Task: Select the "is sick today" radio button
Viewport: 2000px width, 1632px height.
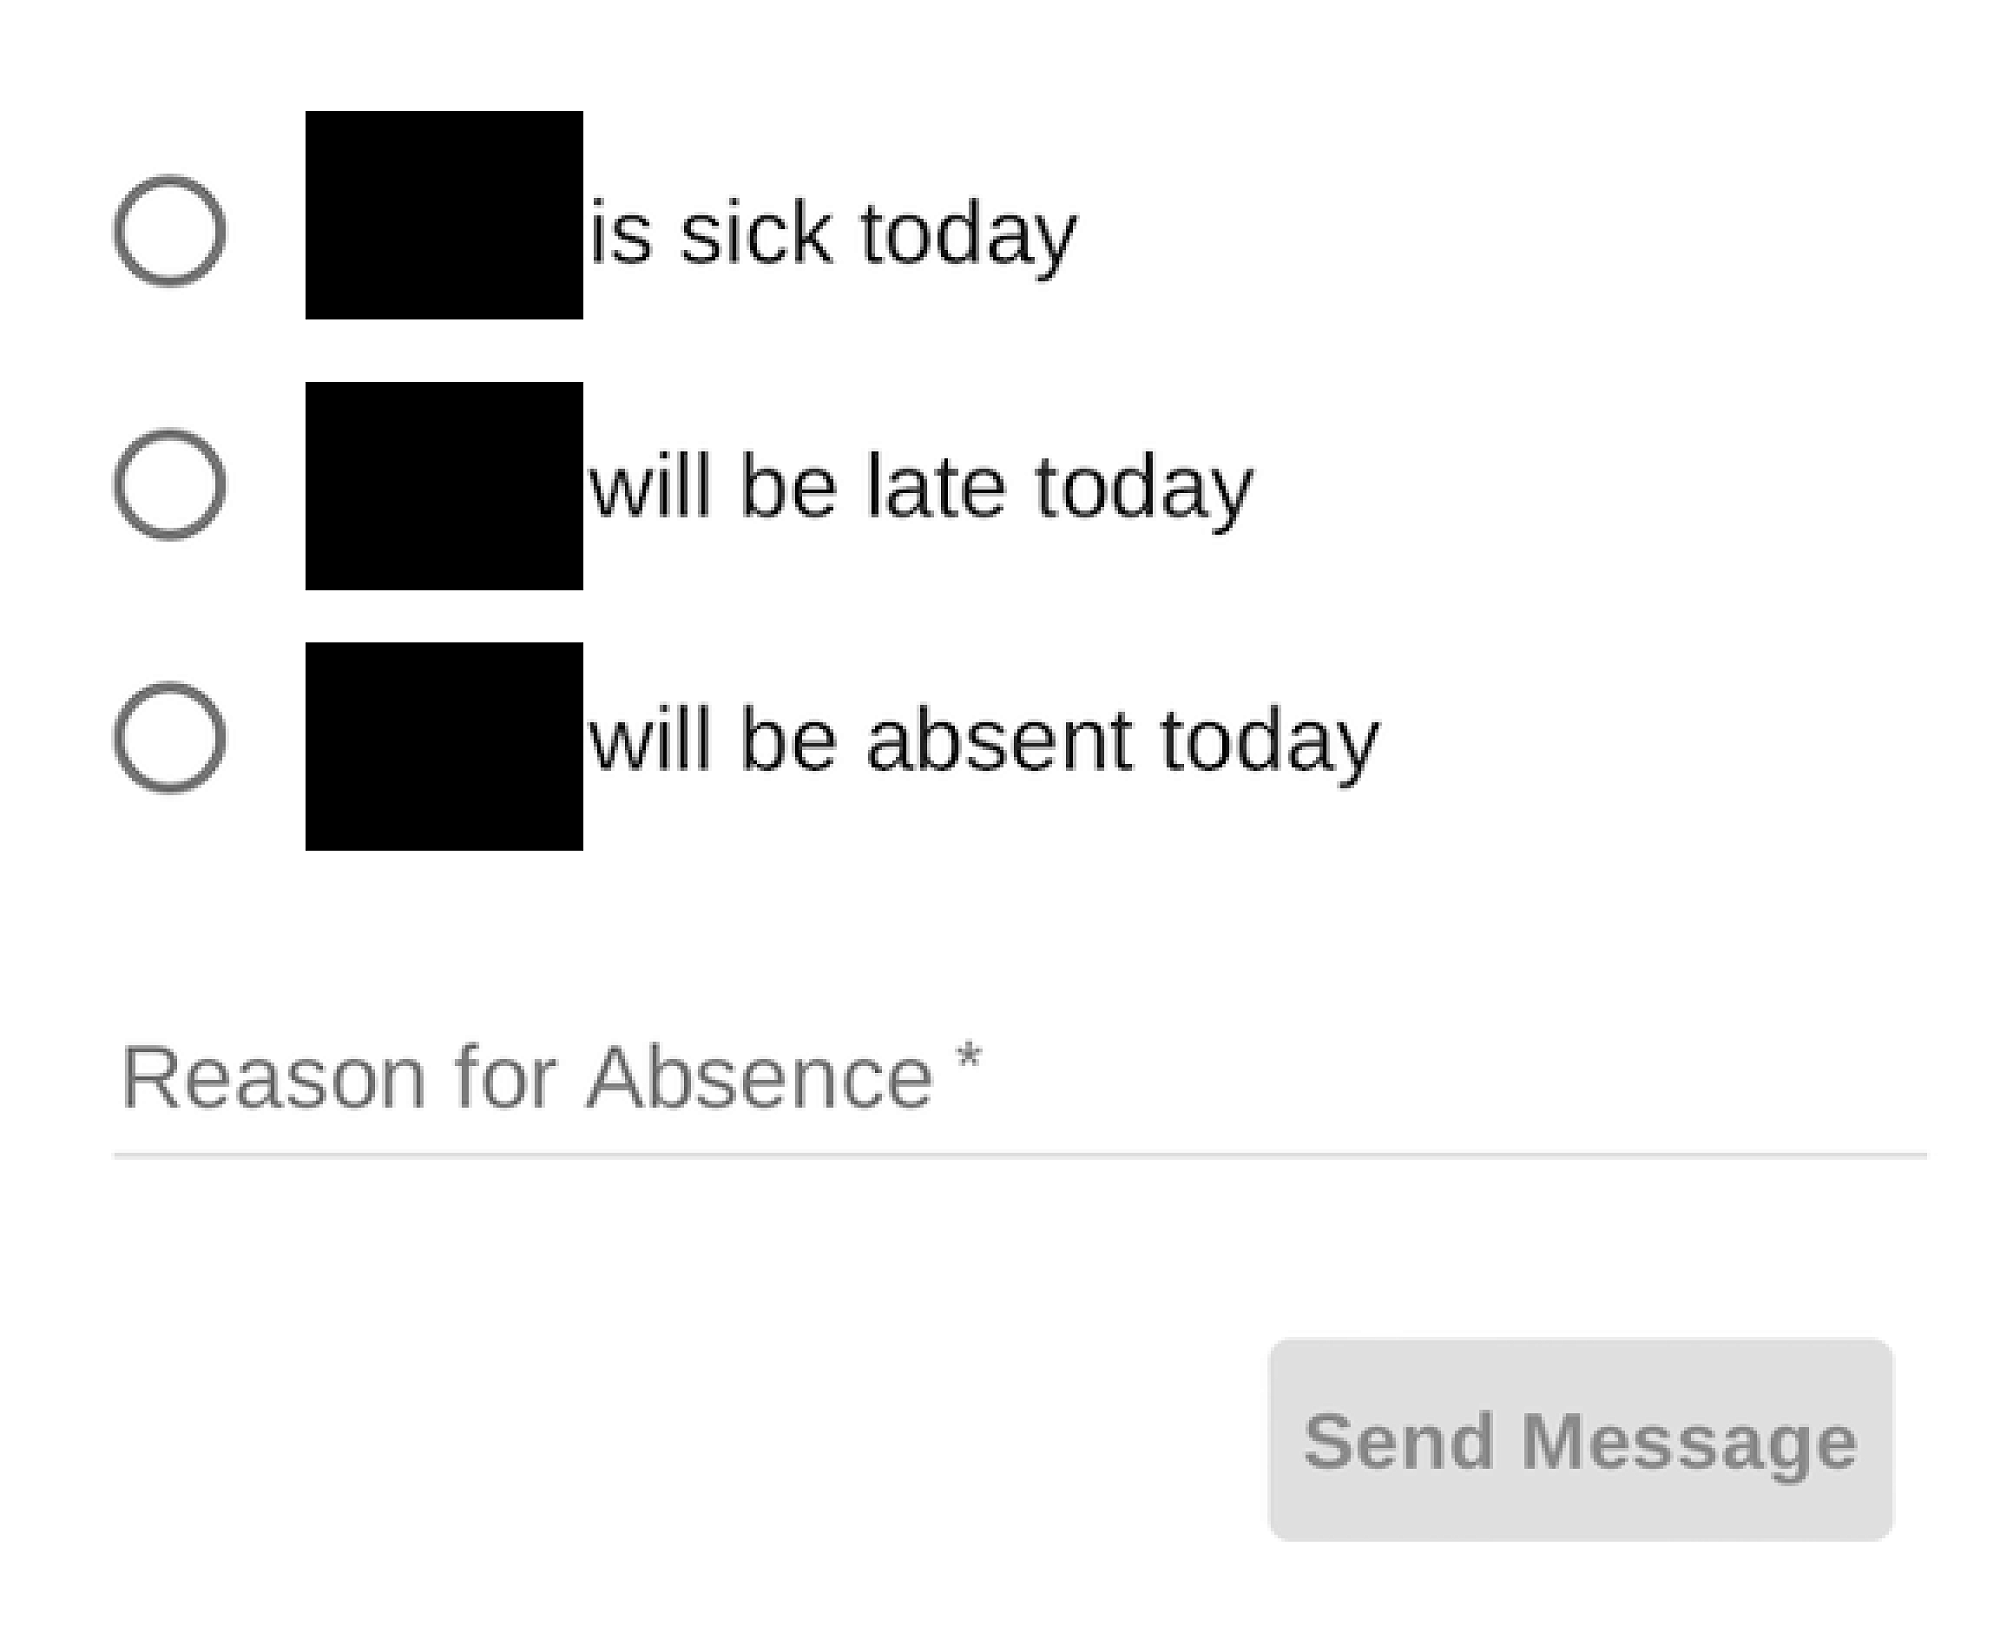Action: [169, 231]
